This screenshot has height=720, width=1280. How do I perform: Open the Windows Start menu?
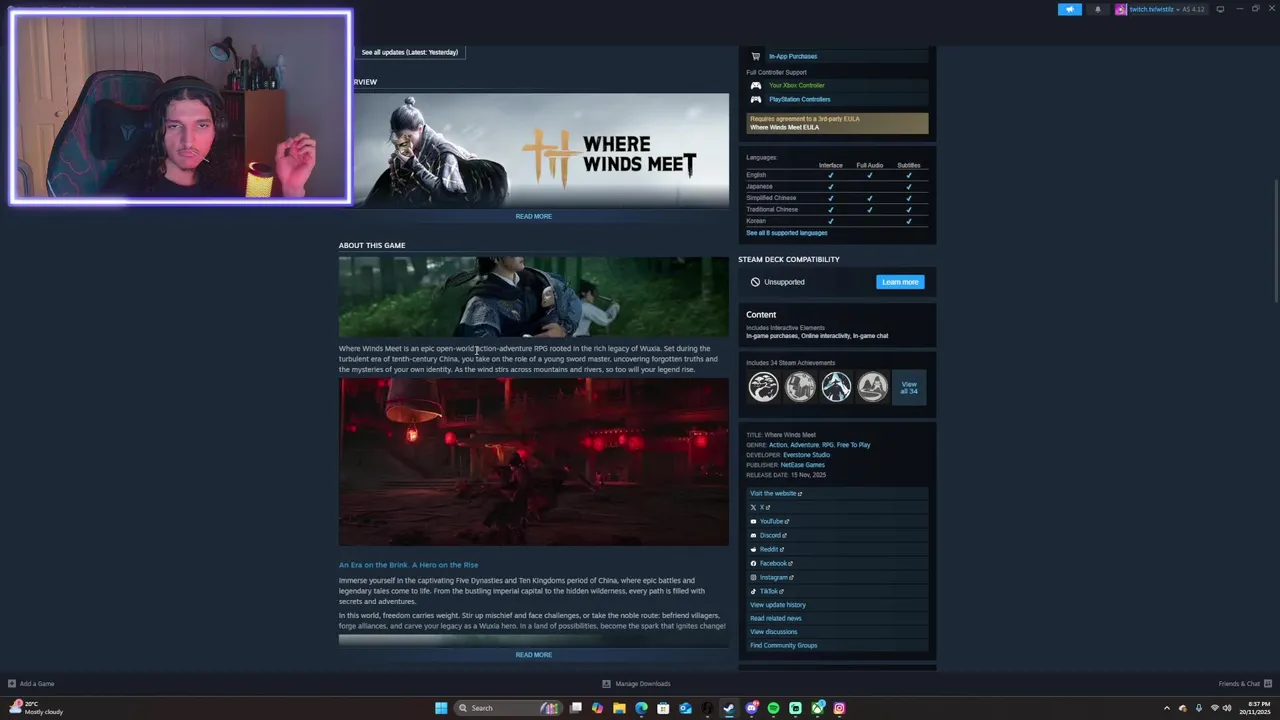coord(441,708)
